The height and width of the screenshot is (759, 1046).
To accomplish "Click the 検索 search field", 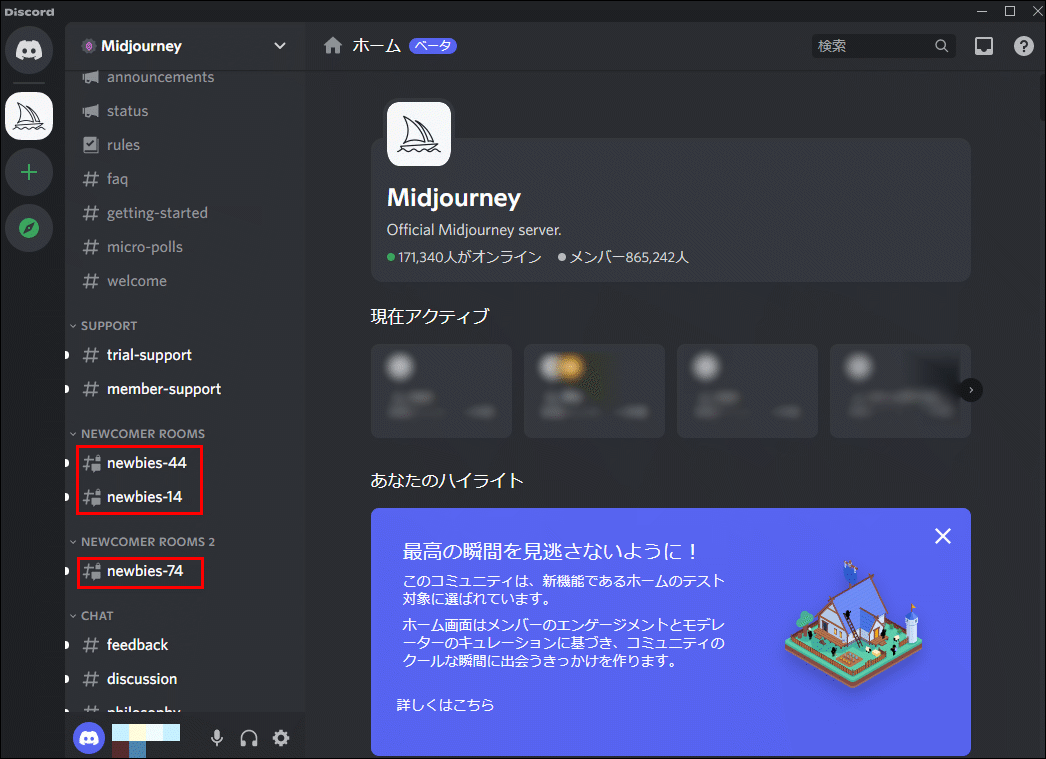I will point(883,46).
